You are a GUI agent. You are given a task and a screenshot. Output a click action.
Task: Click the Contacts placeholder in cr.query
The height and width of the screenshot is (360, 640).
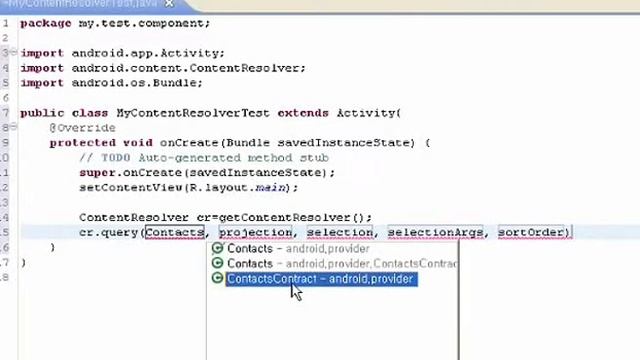[175, 232]
